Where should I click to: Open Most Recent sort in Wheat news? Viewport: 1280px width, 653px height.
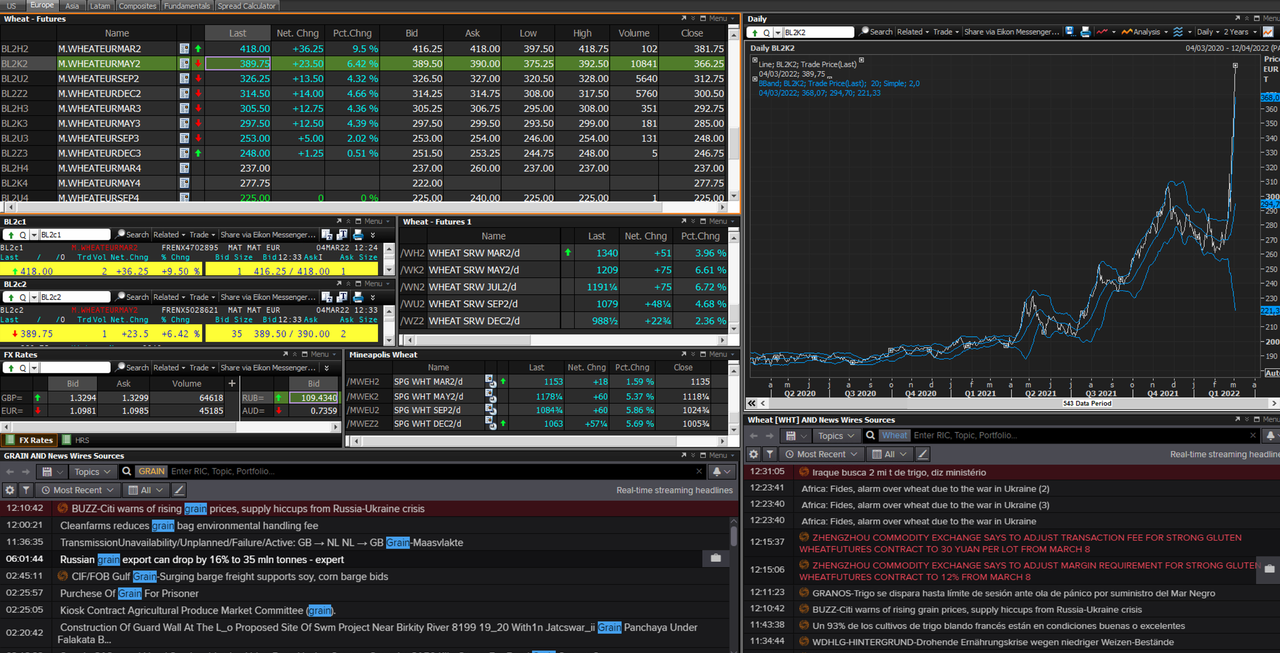821,454
